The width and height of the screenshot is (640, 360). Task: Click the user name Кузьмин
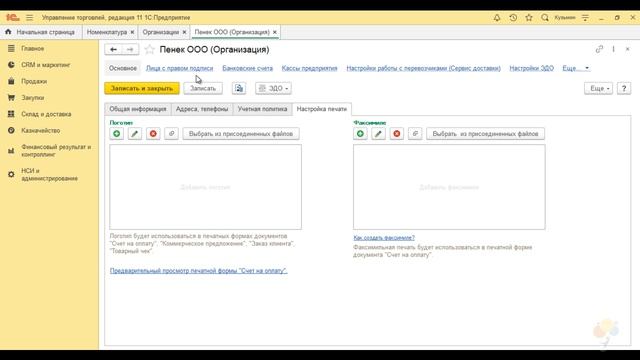(565, 18)
